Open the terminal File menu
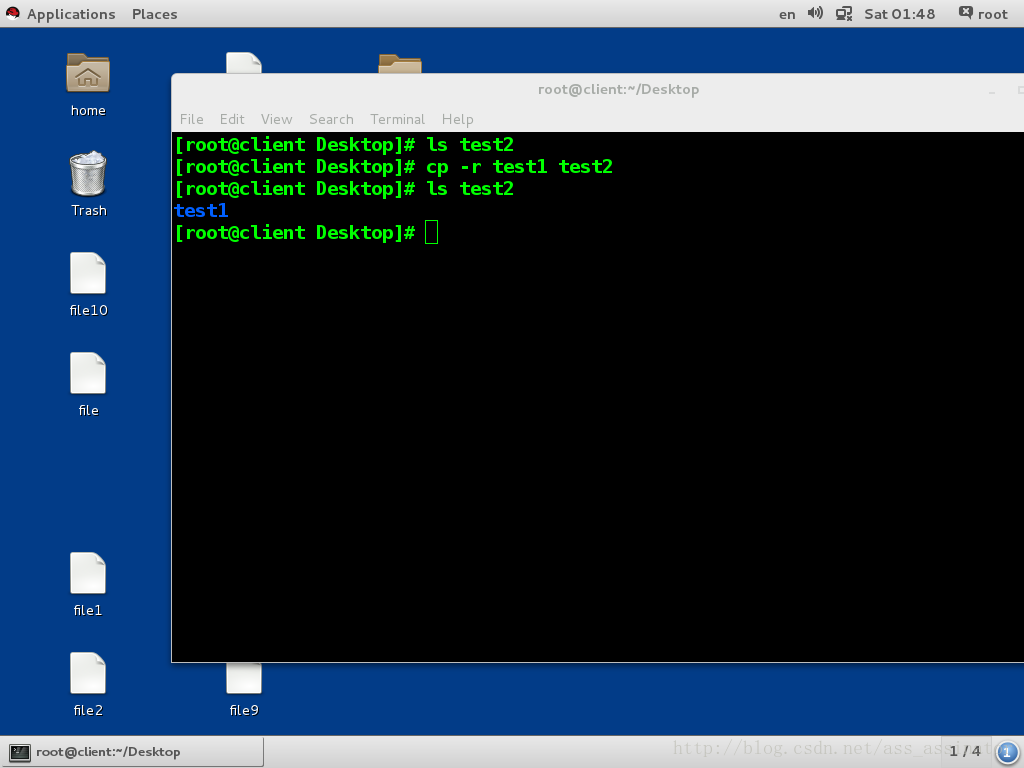This screenshot has width=1024, height=768. (x=191, y=119)
